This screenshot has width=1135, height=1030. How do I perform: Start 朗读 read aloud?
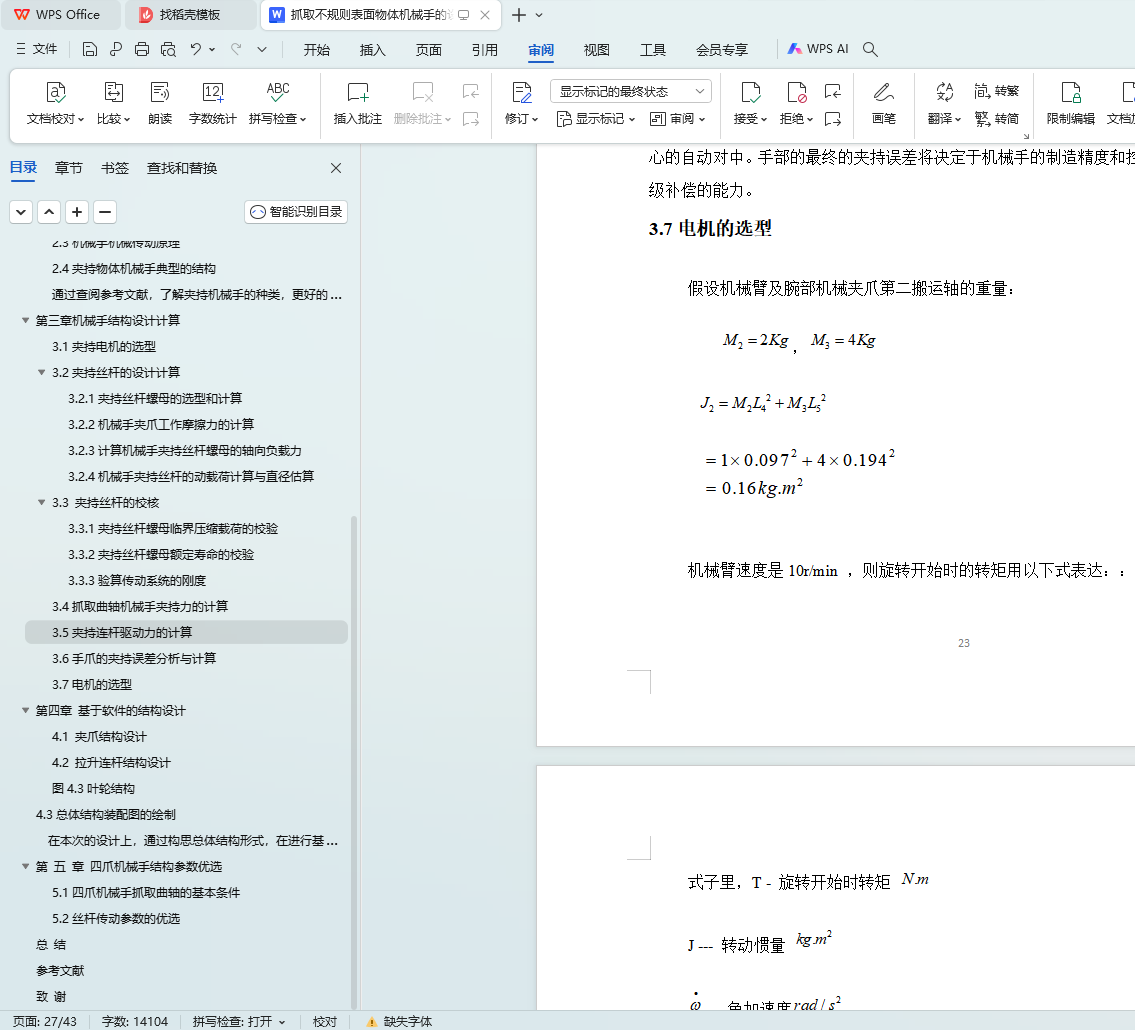tap(160, 103)
